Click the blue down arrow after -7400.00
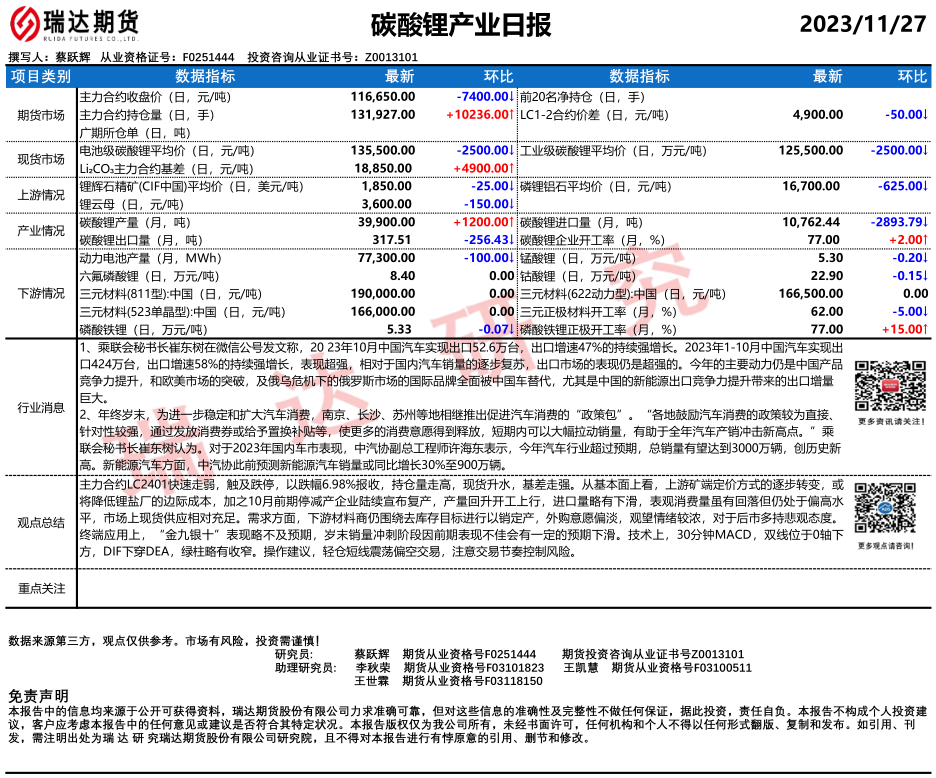Viewport: 936px width, 778px height. click(514, 97)
